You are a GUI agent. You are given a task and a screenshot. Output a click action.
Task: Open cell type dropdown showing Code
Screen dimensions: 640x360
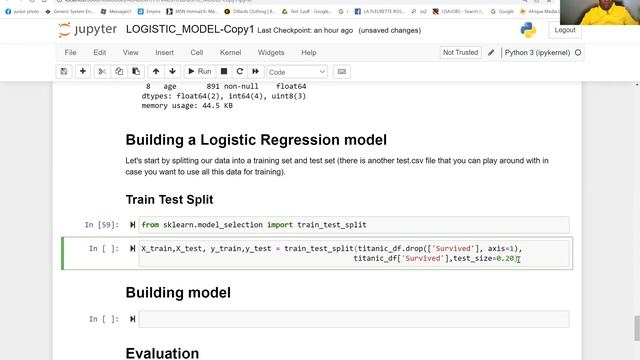tap(297, 72)
